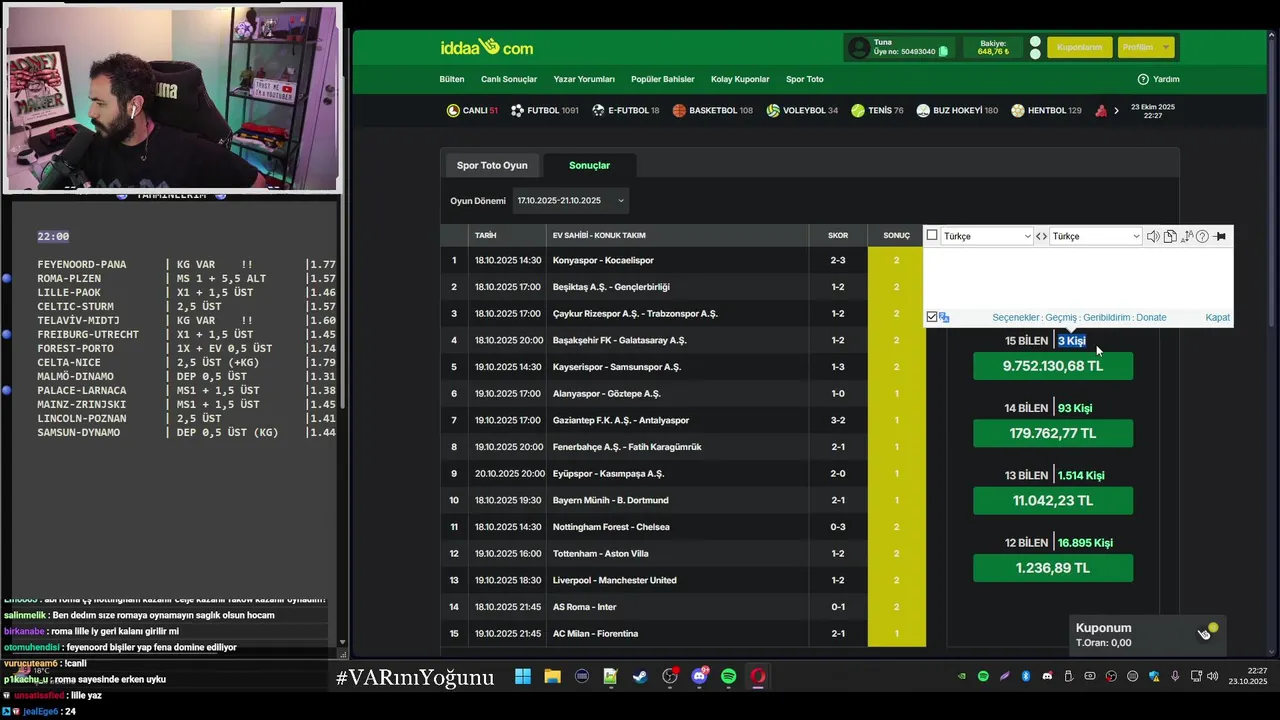Show more sports with right chevron
The width and height of the screenshot is (1280, 720).
pos(1116,110)
